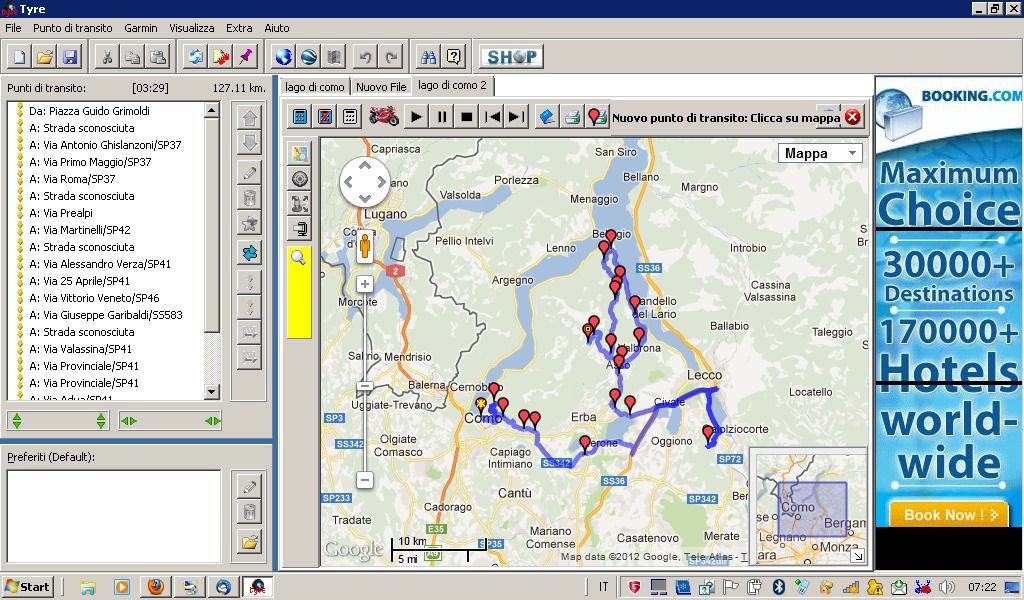This screenshot has height=600, width=1024.
Task: Select waypoint 'A: Via Antonio Ghislanzoni/SP37'
Action: 105,145
